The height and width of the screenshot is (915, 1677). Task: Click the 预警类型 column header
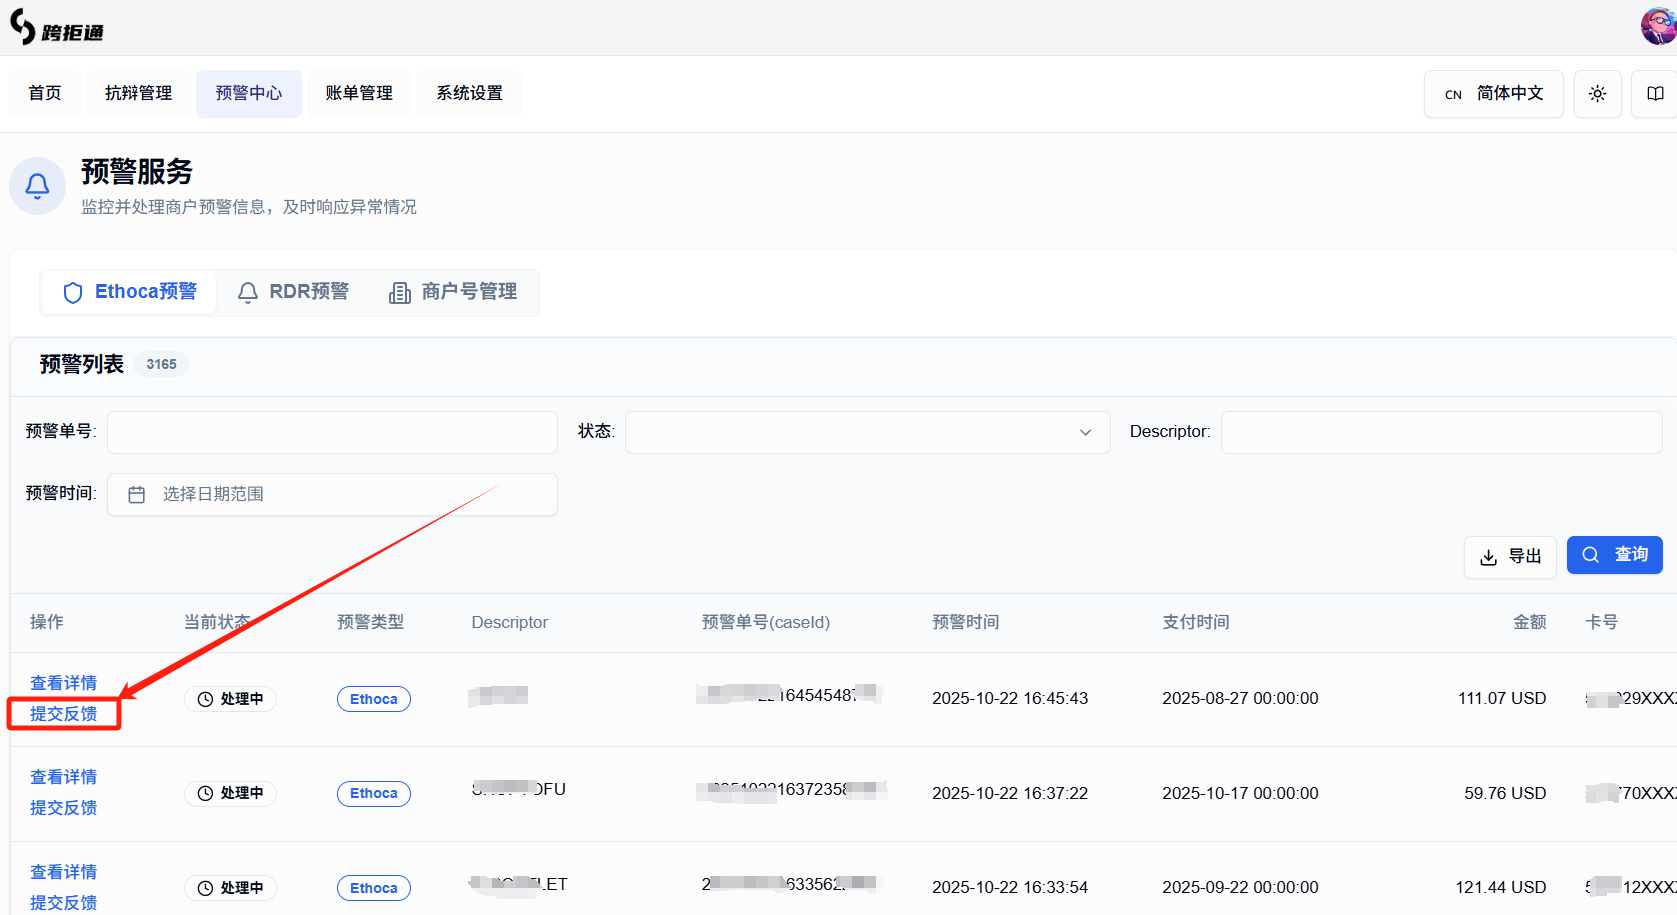pos(371,622)
